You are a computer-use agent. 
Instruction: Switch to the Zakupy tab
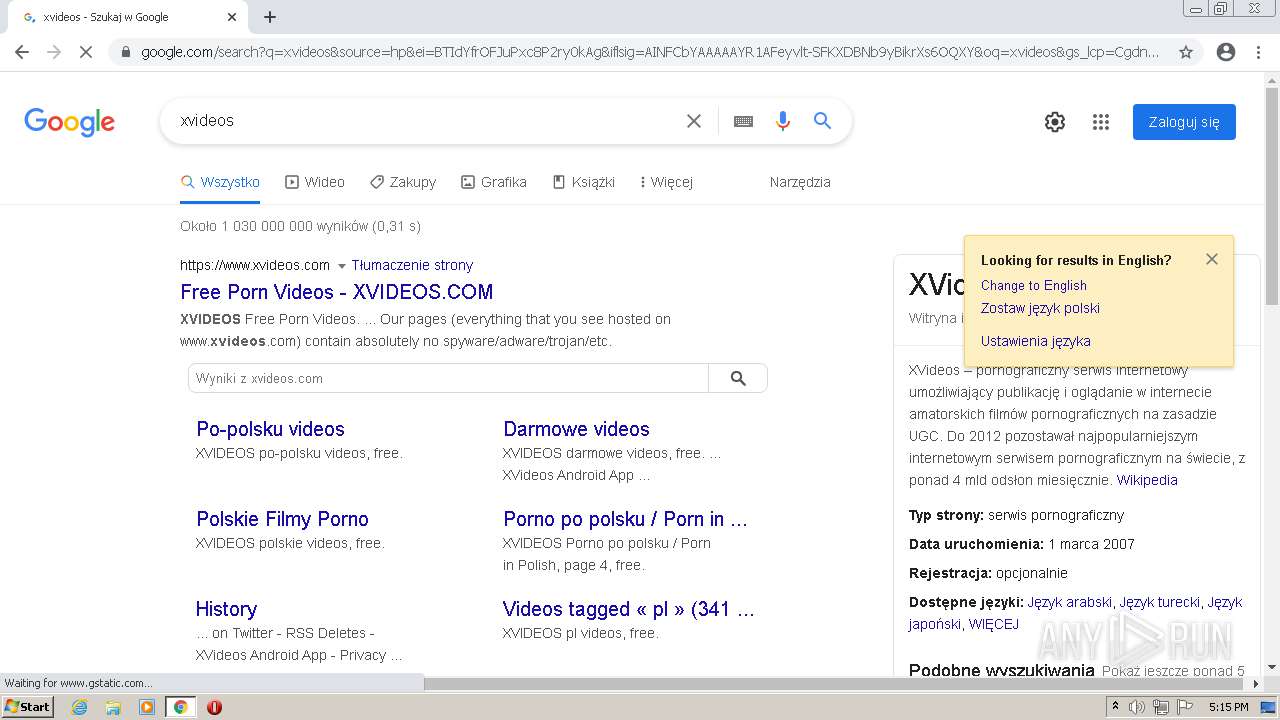coord(403,182)
